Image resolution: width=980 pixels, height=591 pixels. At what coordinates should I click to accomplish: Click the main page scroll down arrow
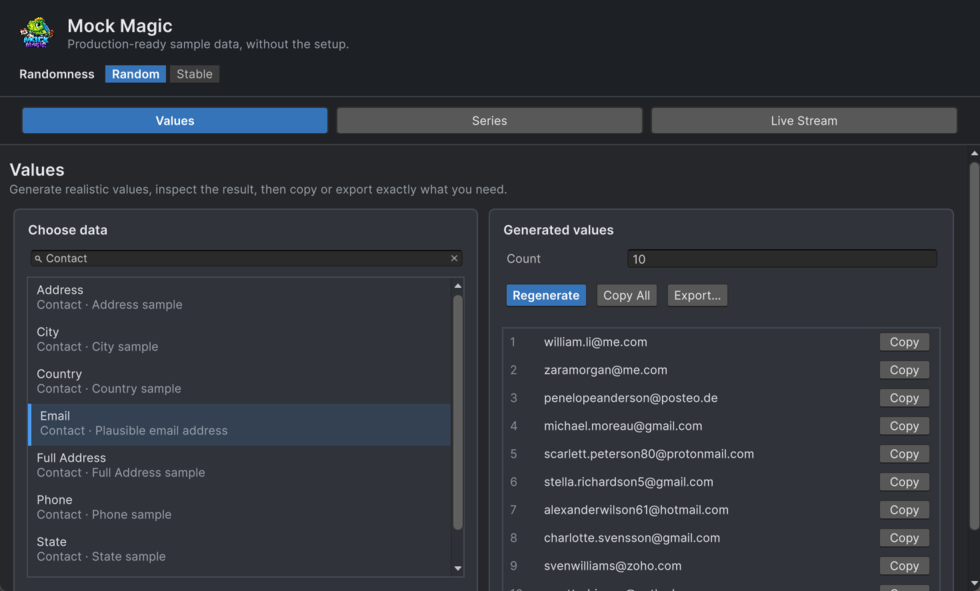pyautogui.click(x=974, y=584)
